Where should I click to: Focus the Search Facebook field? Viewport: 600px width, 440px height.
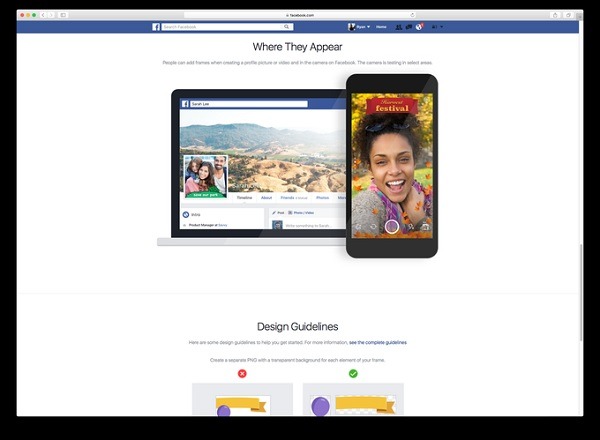coord(223,27)
